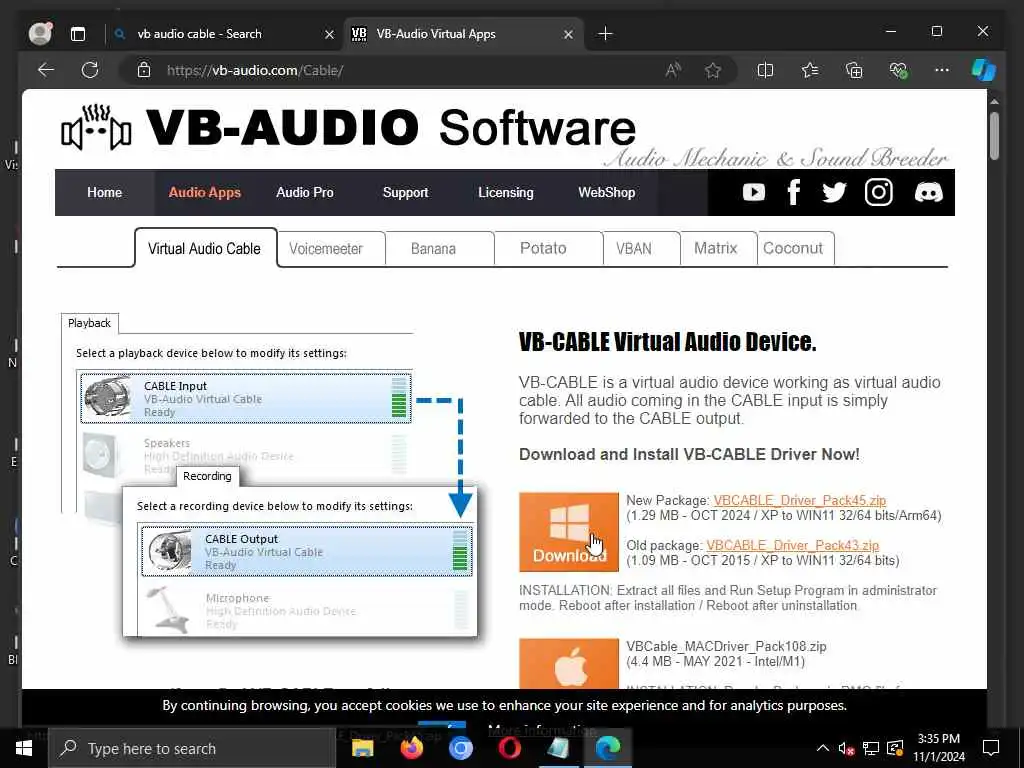Open Collections icon

[854, 70]
